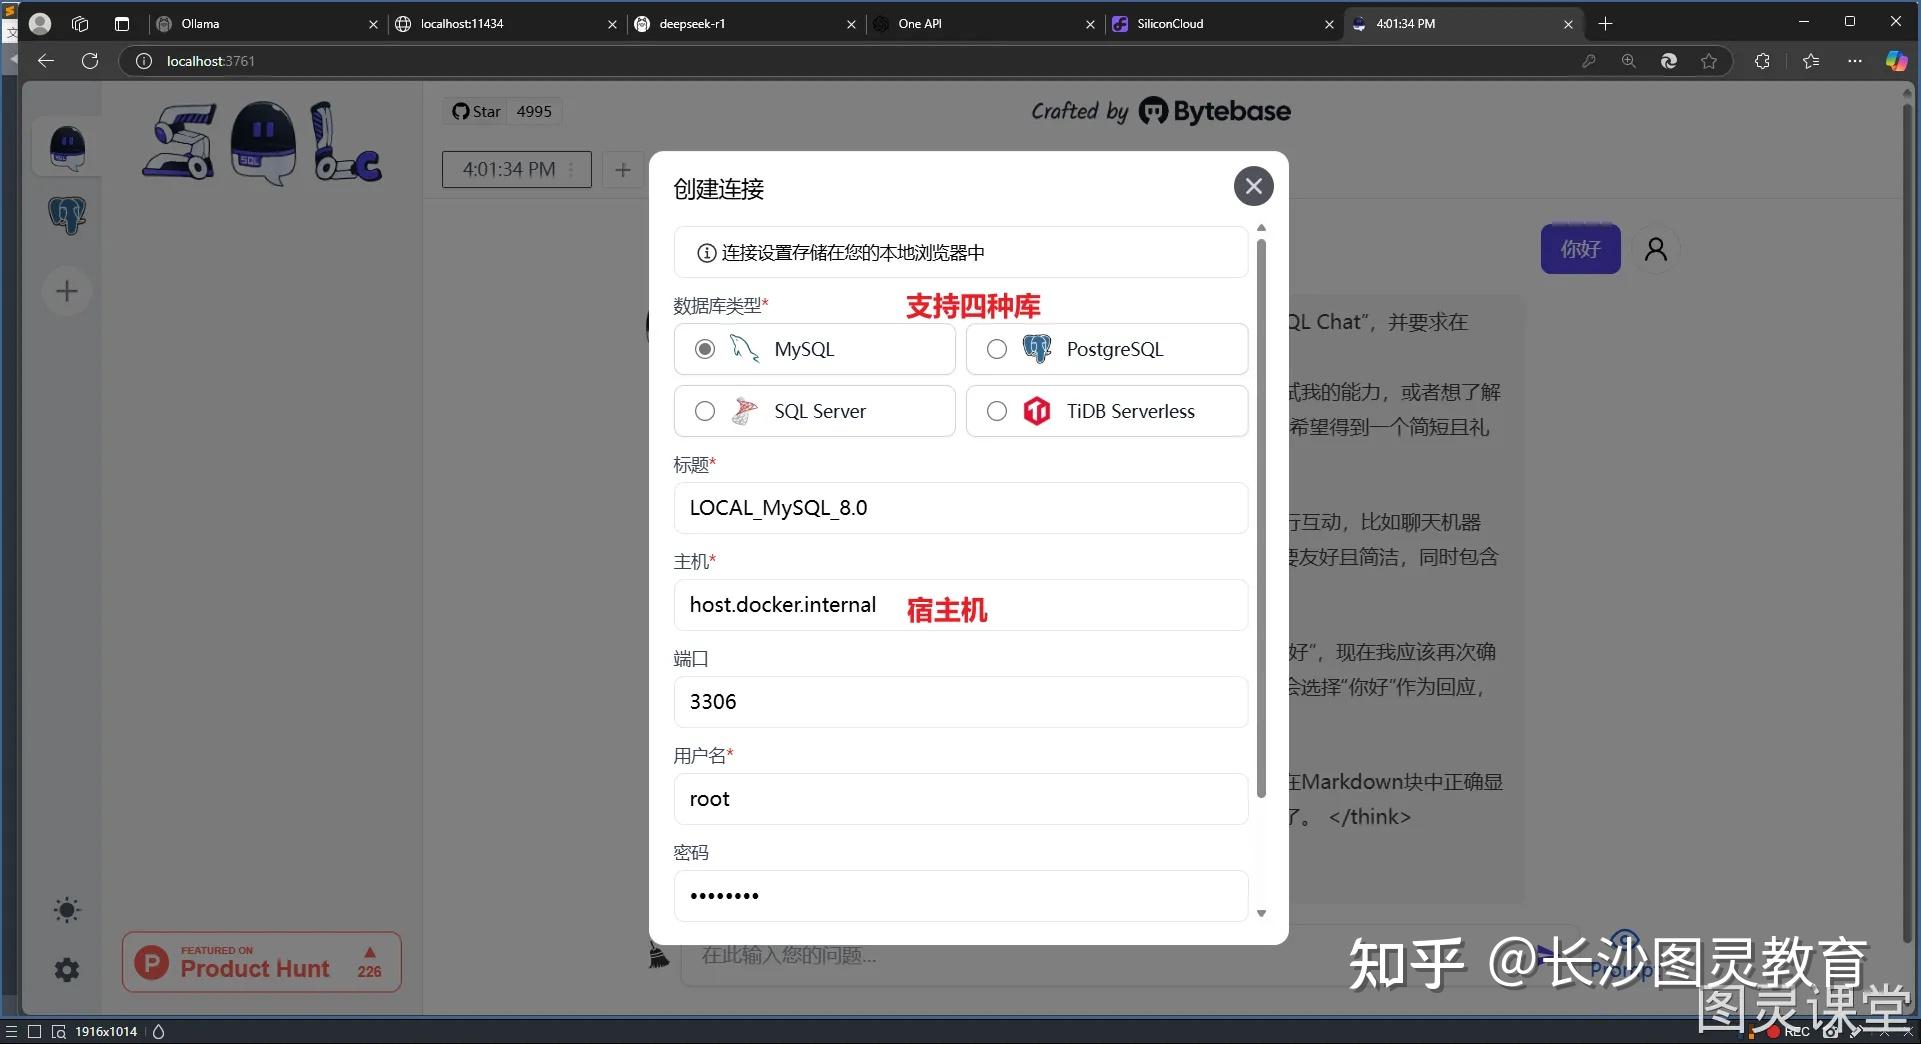Open browser extensions from the toolbar
Screen dimensions: 1921x1044
click(x=1761, y=61)
